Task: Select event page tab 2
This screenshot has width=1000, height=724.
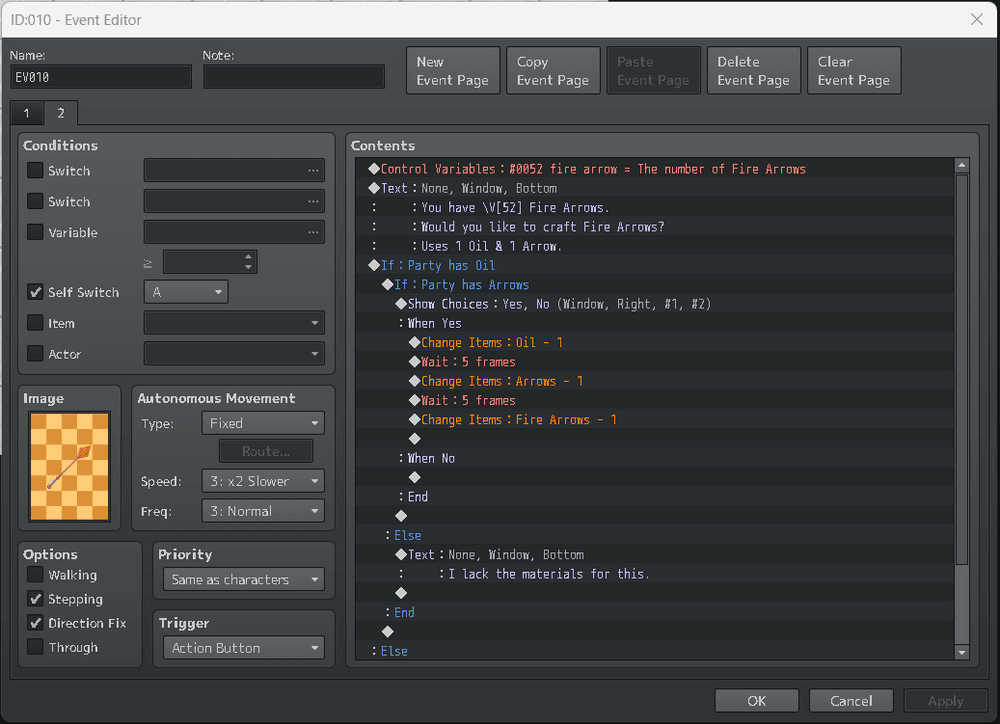Action: (60, 113)
